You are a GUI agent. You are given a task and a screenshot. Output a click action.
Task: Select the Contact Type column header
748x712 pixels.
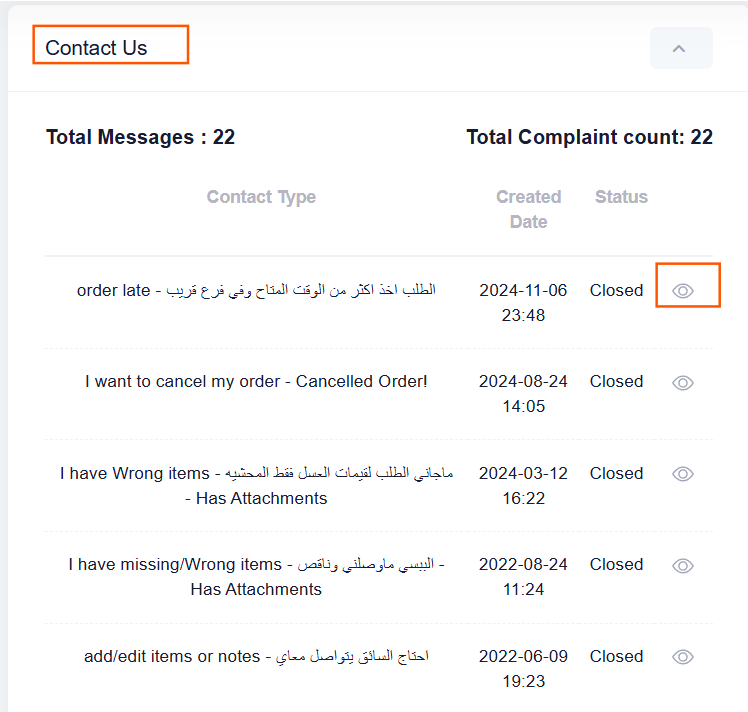pyautogui.click(x=261, y=197)
